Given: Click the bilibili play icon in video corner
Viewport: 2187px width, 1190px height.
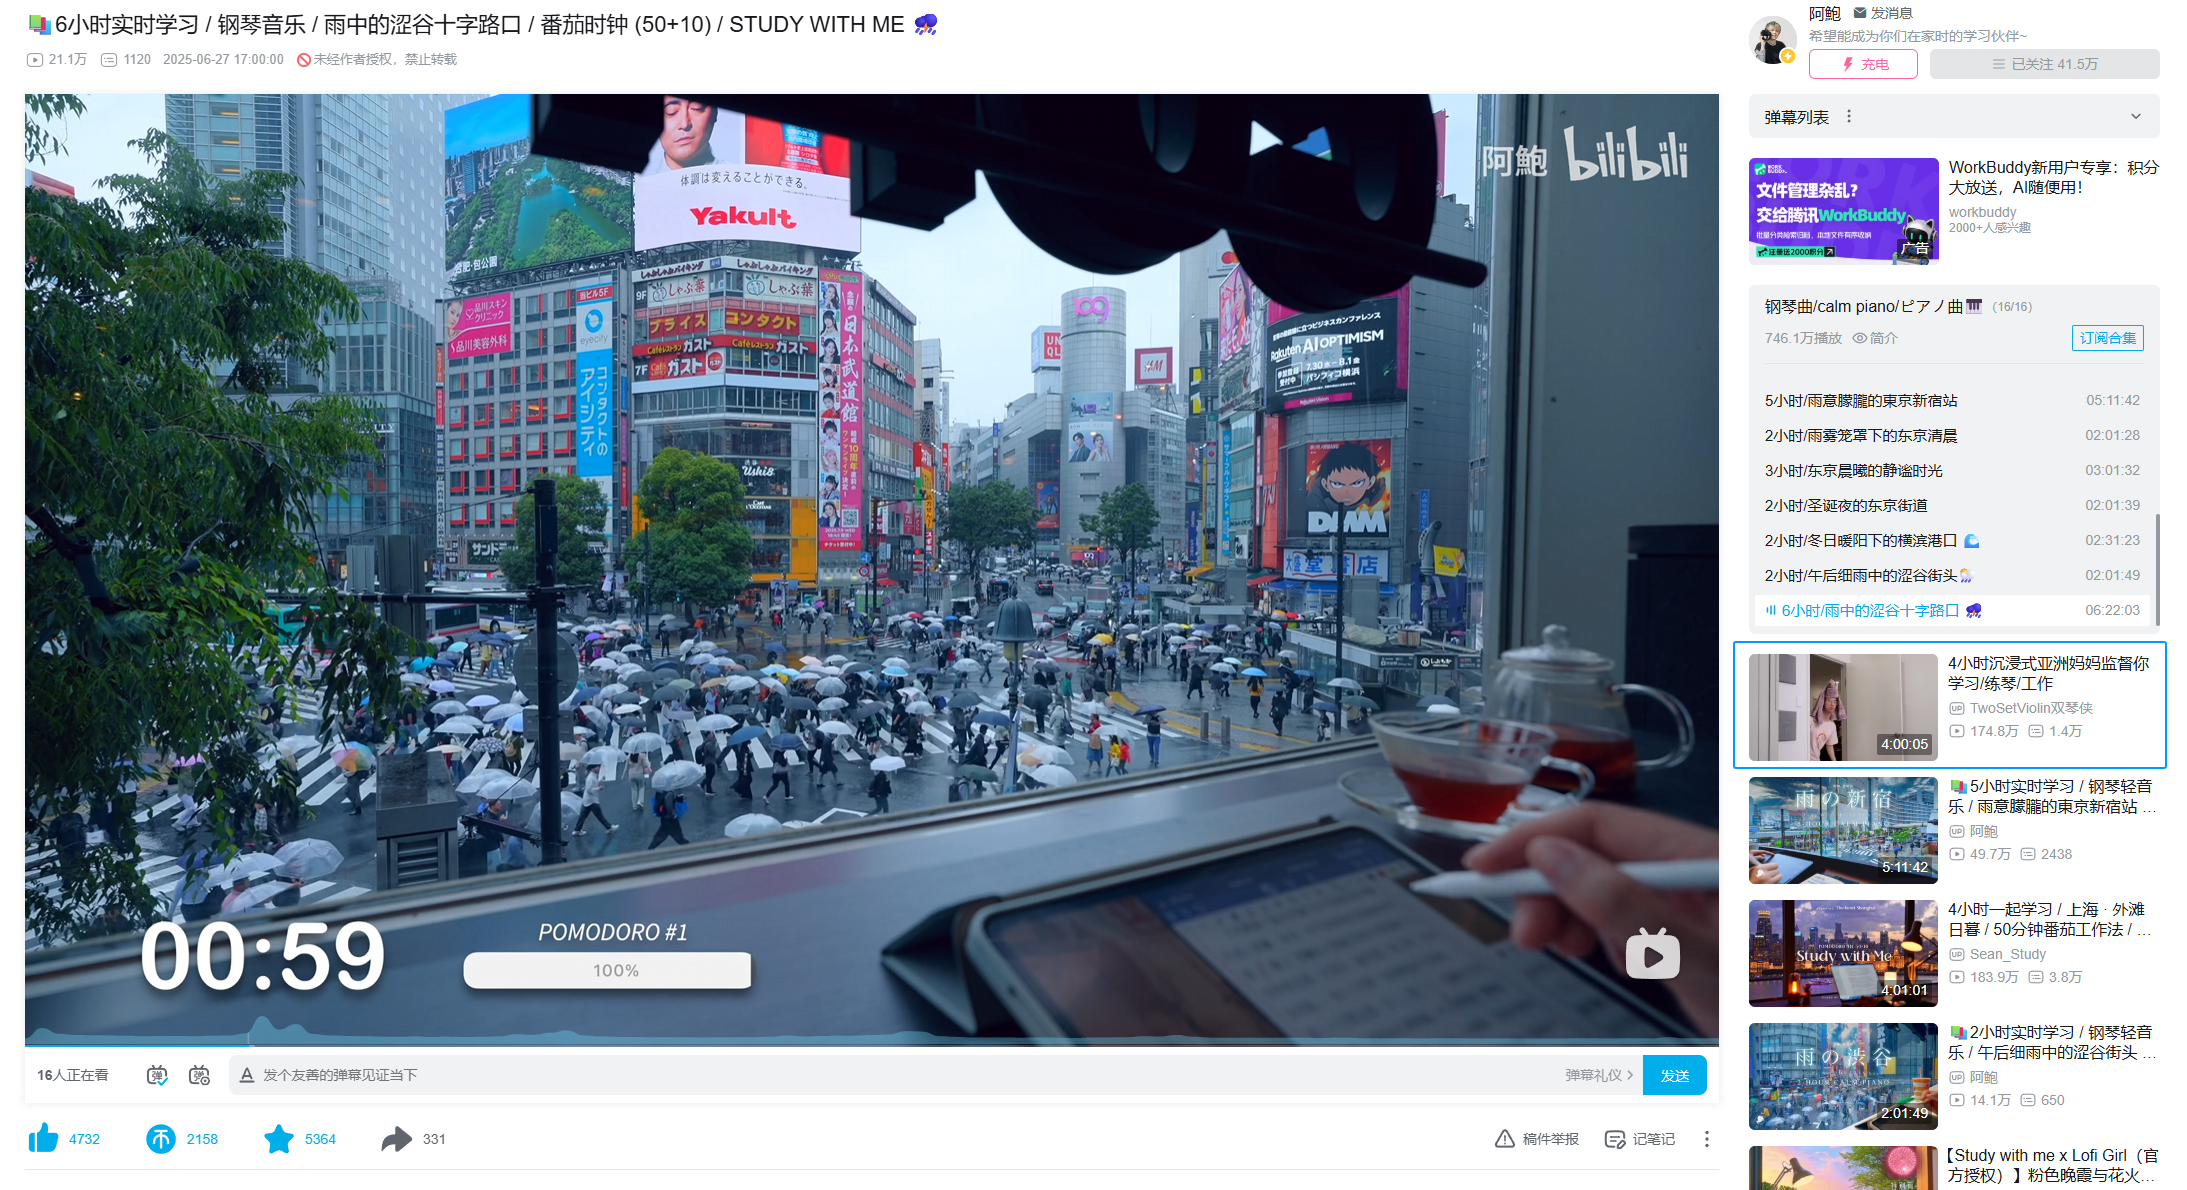Looking at the screenshot, I should point(1652,955).
